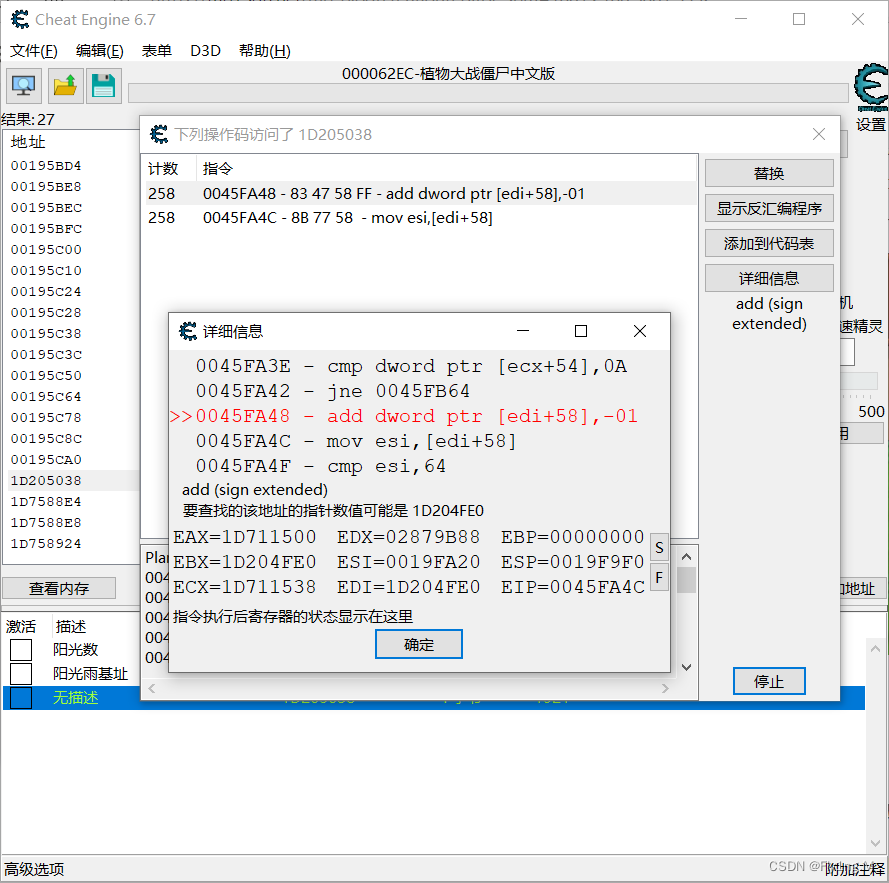The image size is (889, 883).
Task: Click the EAX=1D711500 register value
Action: tap(244, 537)
